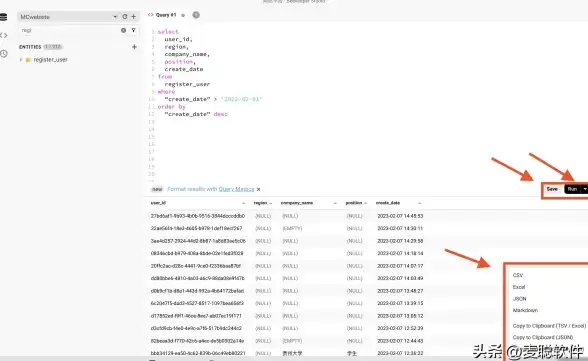
Task: Clear the entity search filter text
Action: point(123,30)
